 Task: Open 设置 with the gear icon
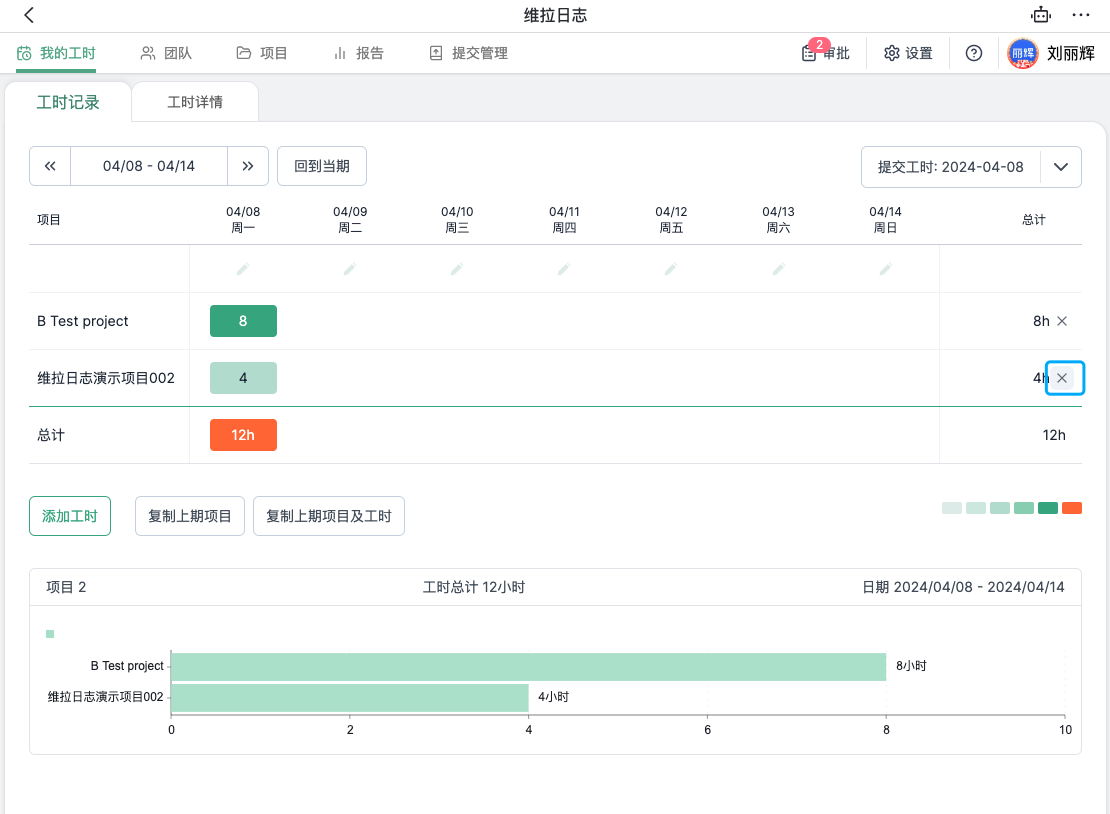pos(907,53)
